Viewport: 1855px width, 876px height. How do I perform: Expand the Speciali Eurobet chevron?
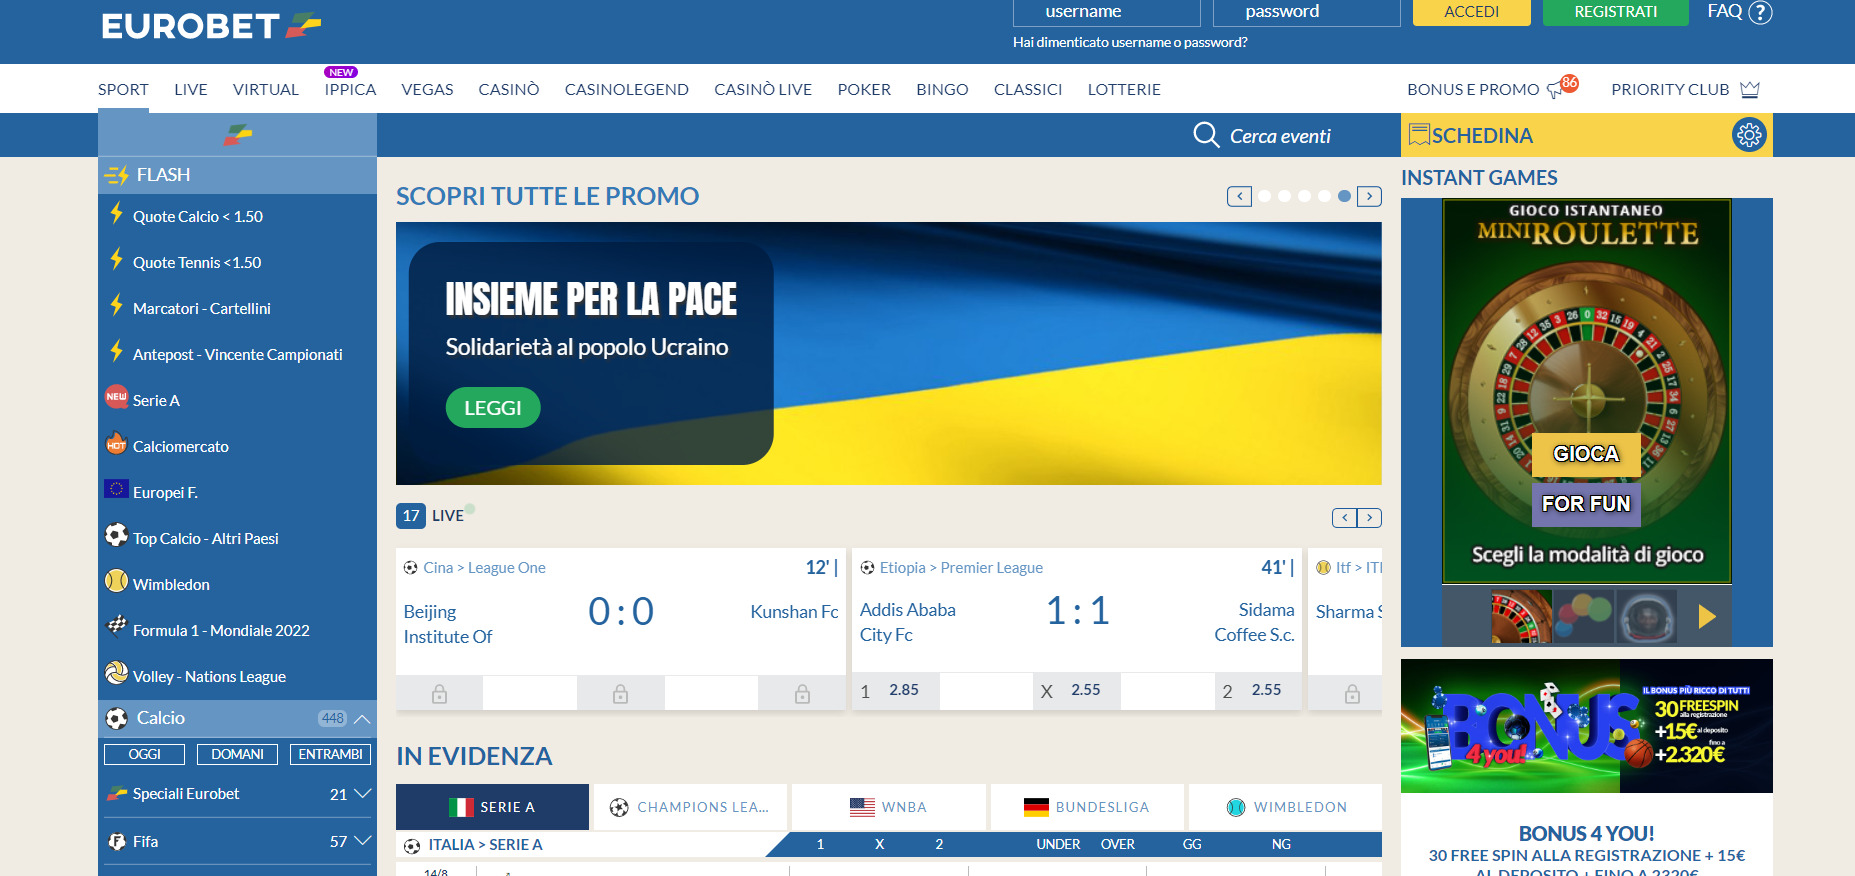click(362, 793)
